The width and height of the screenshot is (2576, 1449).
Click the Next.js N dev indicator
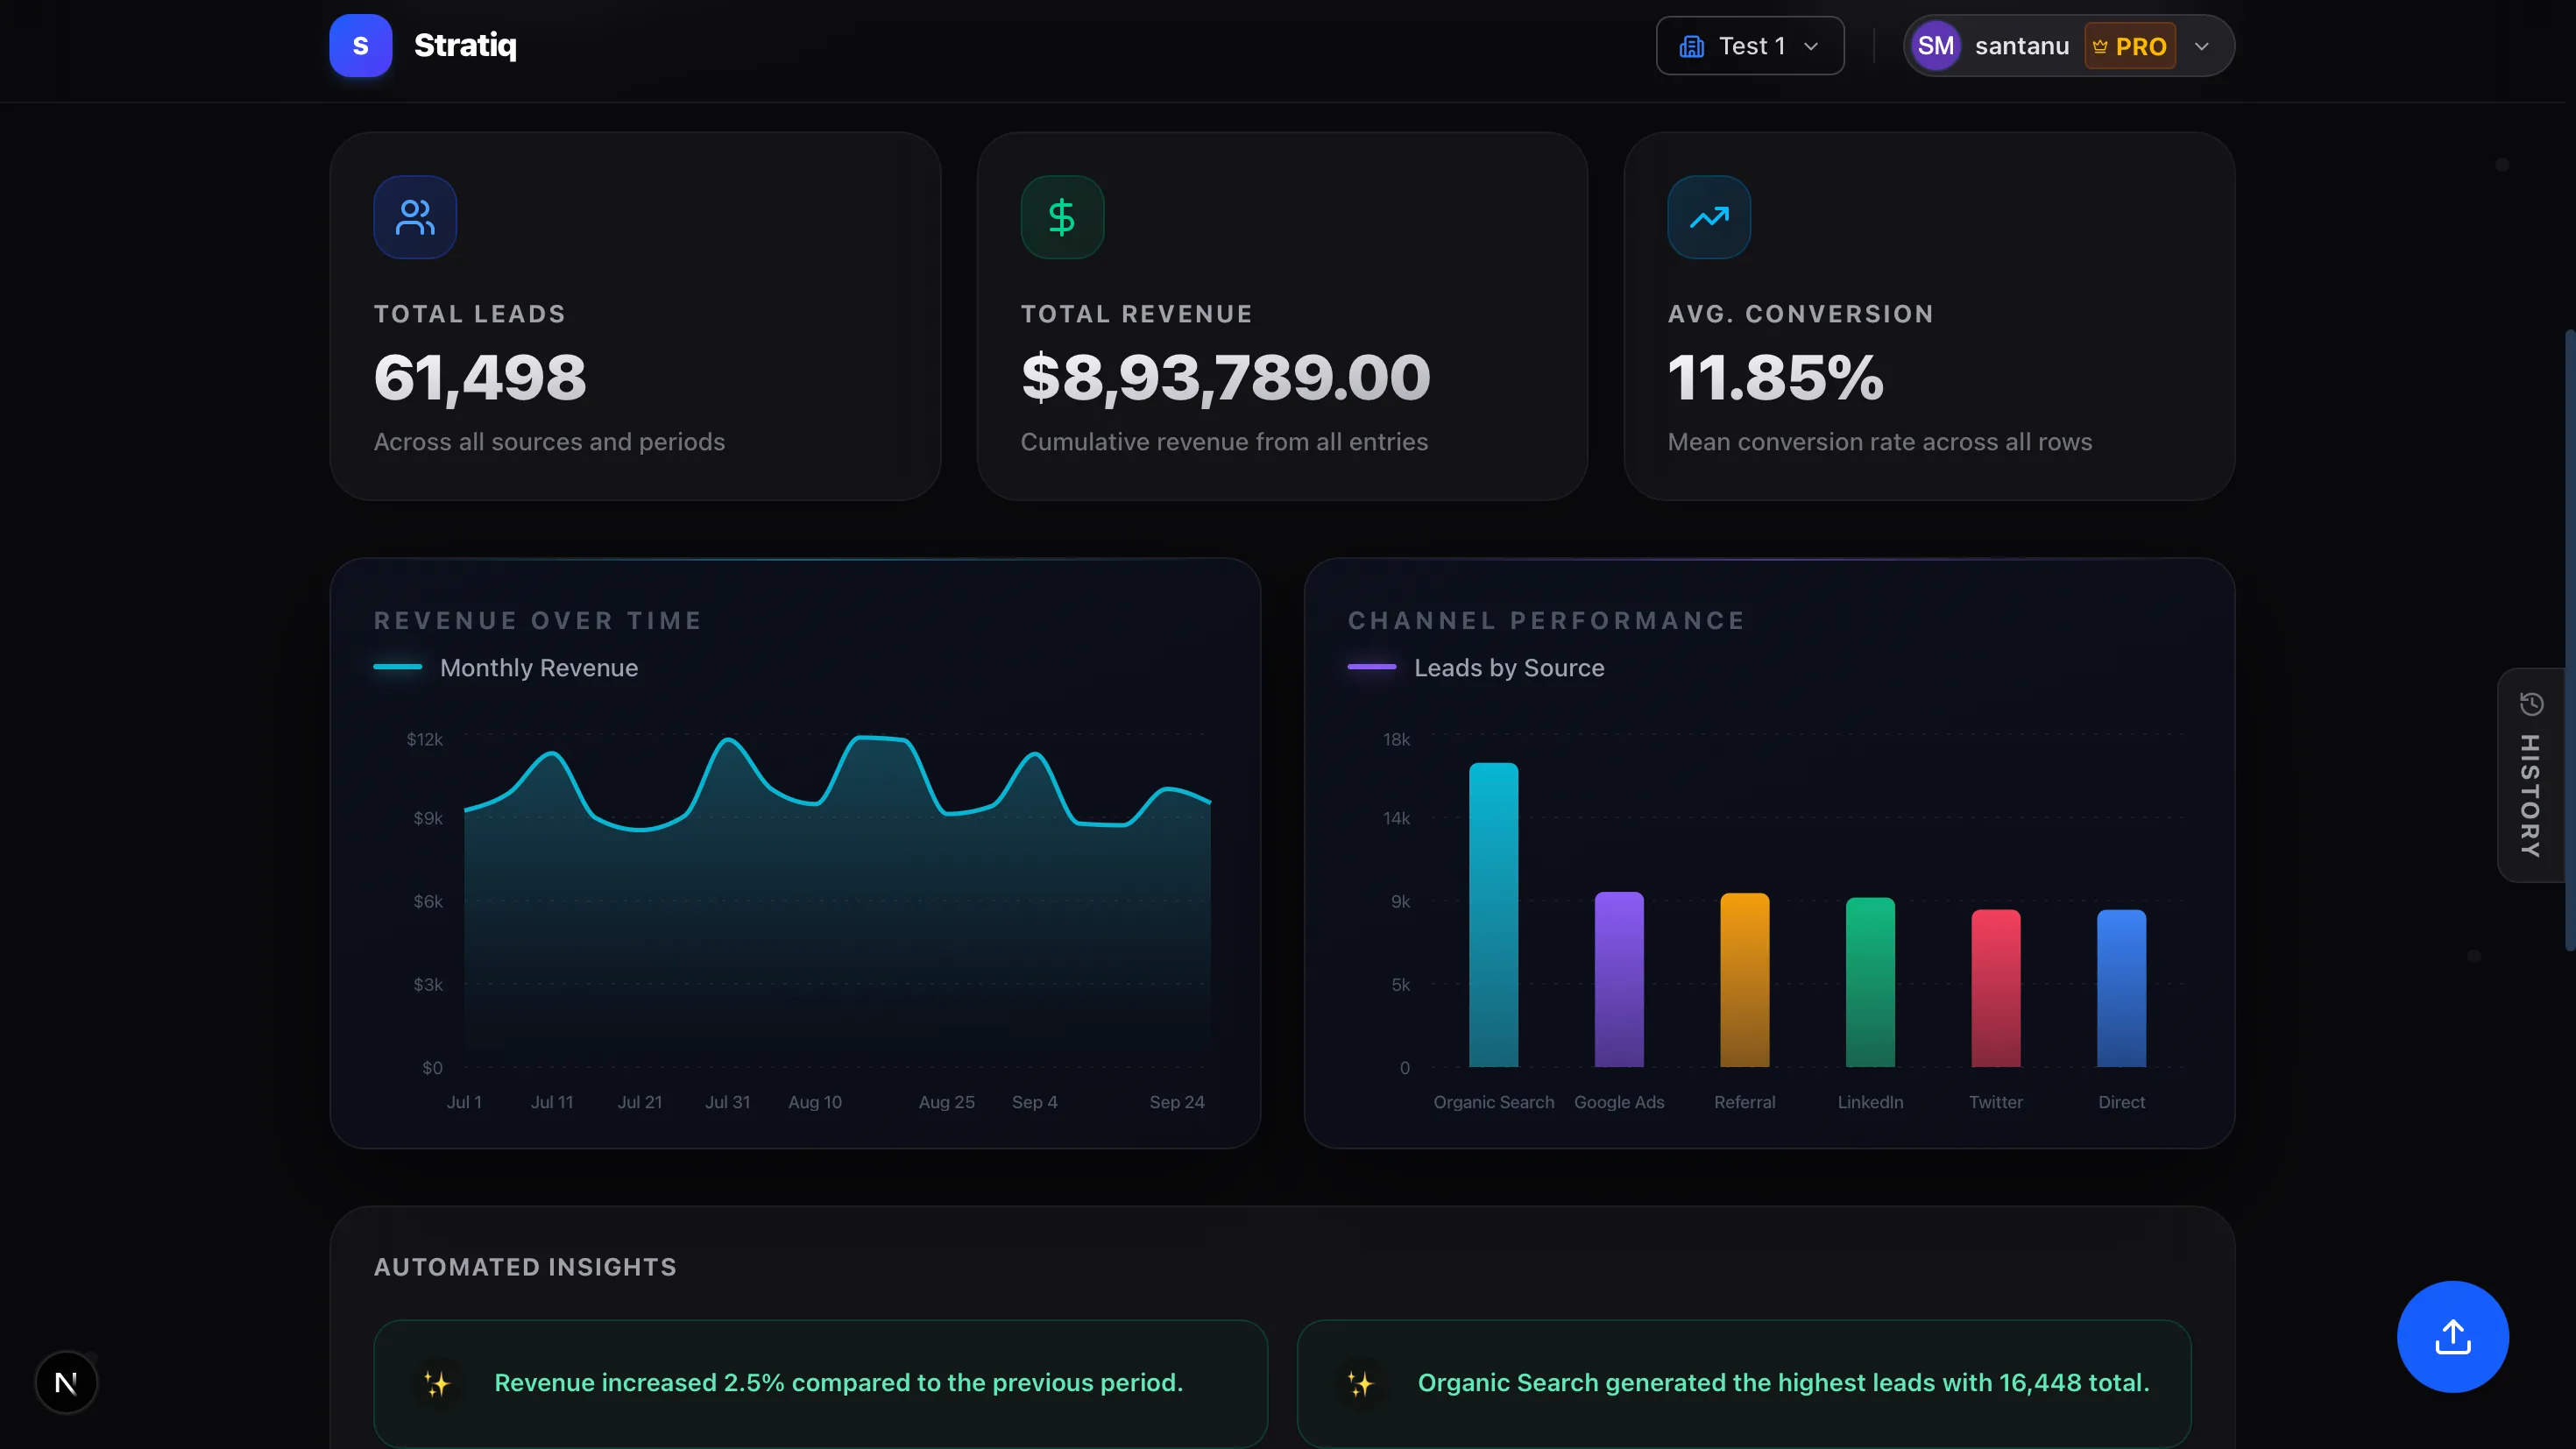pos(66,1383)
